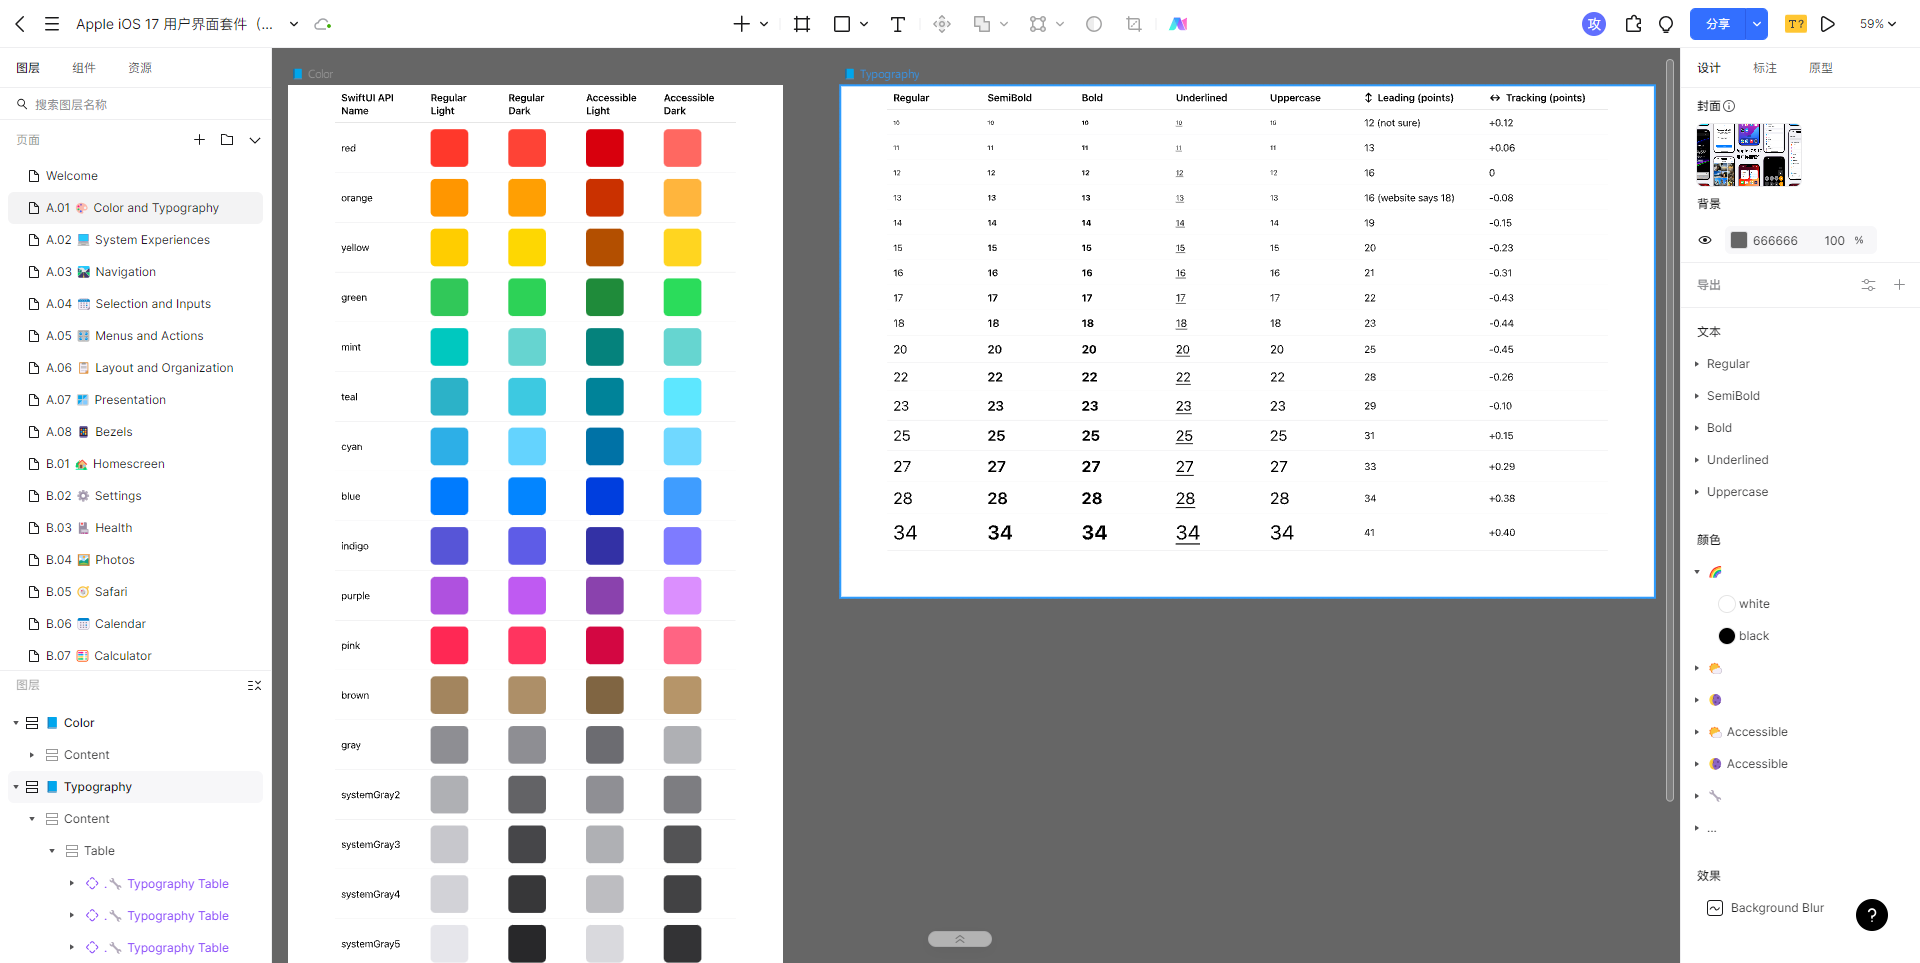Click the search layer name field
Screen dimensions: 1920x963
(x=136, y=104)
